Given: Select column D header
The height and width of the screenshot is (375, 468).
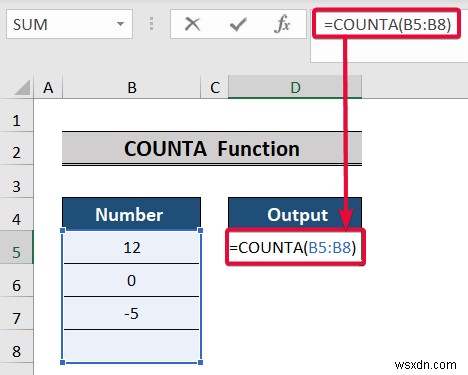Looking at the screenshot, I should 295,88.
